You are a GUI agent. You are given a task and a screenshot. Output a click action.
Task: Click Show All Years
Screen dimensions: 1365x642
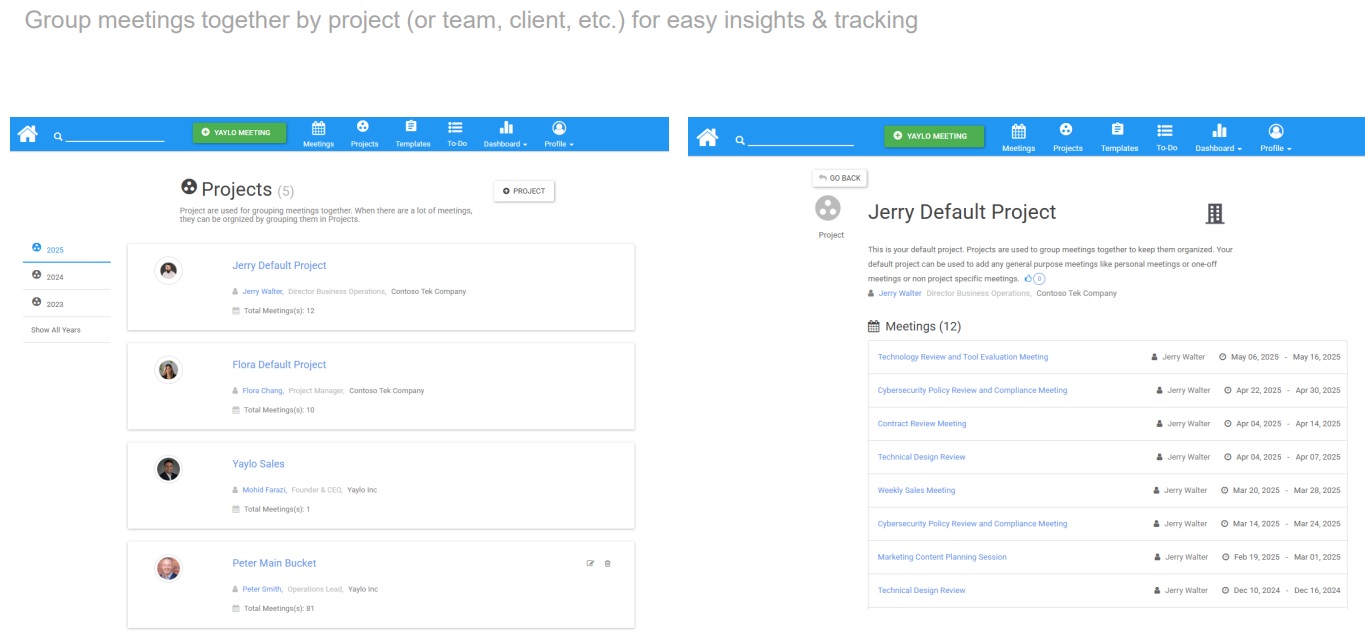tap(56, 330)
